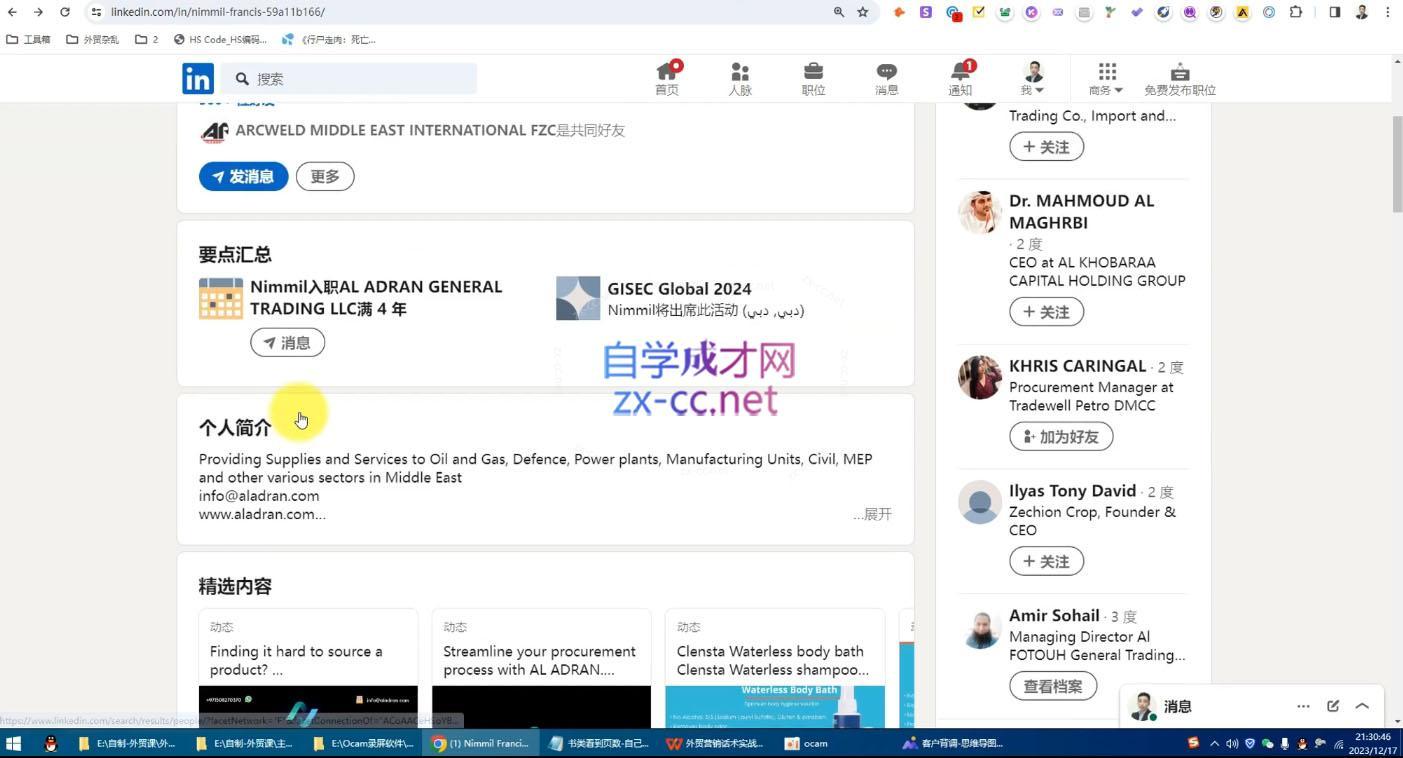Viewport: 1403px width, 758px height.
Task: Open the Jobs (职场) icon
Action: 813,72
